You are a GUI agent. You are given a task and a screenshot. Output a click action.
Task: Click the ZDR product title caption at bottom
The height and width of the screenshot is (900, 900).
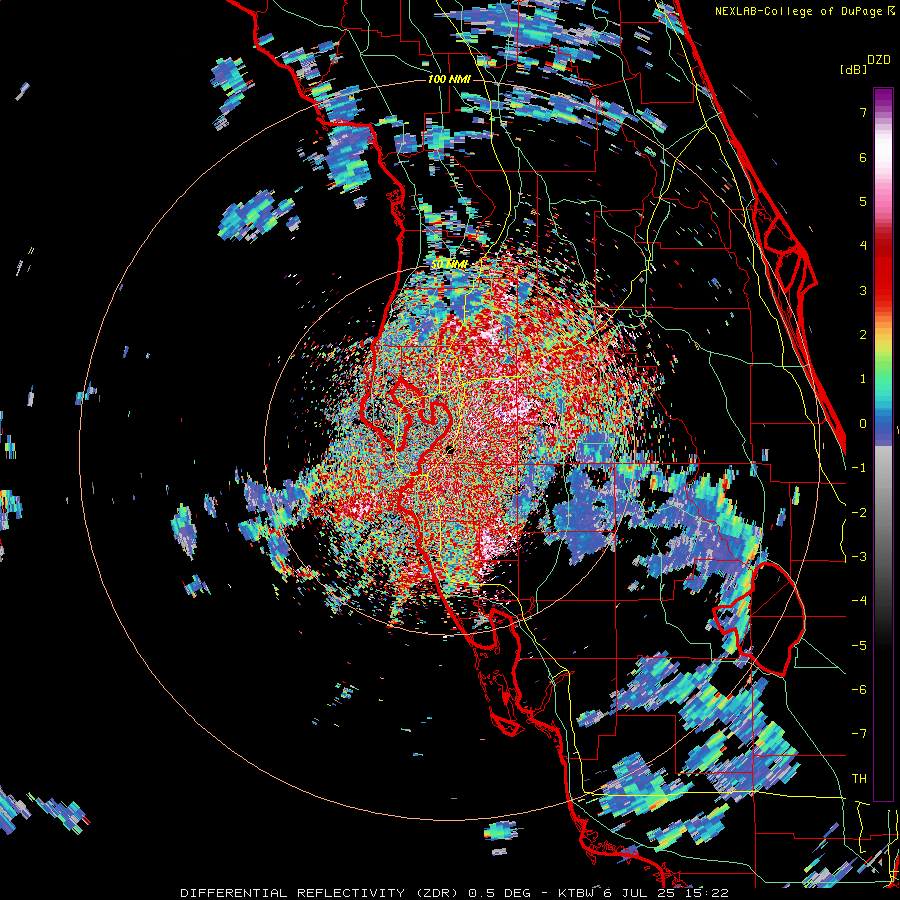tap(455, 893)
